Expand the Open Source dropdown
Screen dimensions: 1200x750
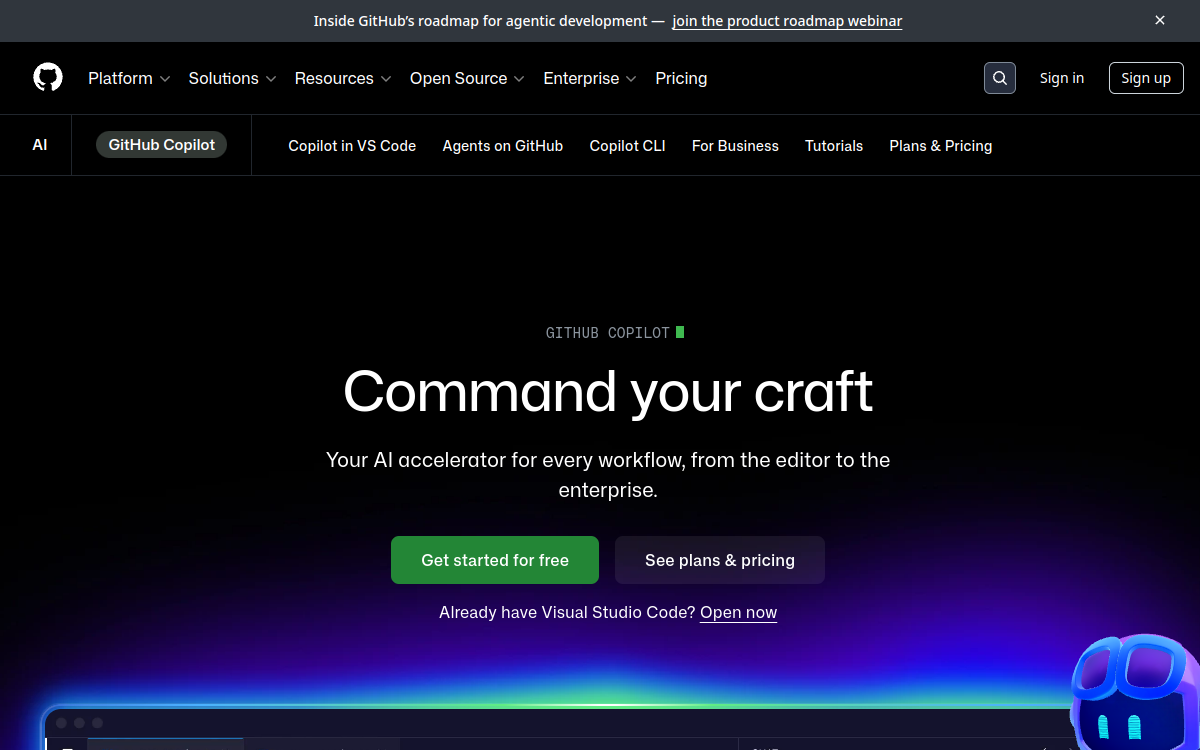pyautogui.click(x=466, y=78)
